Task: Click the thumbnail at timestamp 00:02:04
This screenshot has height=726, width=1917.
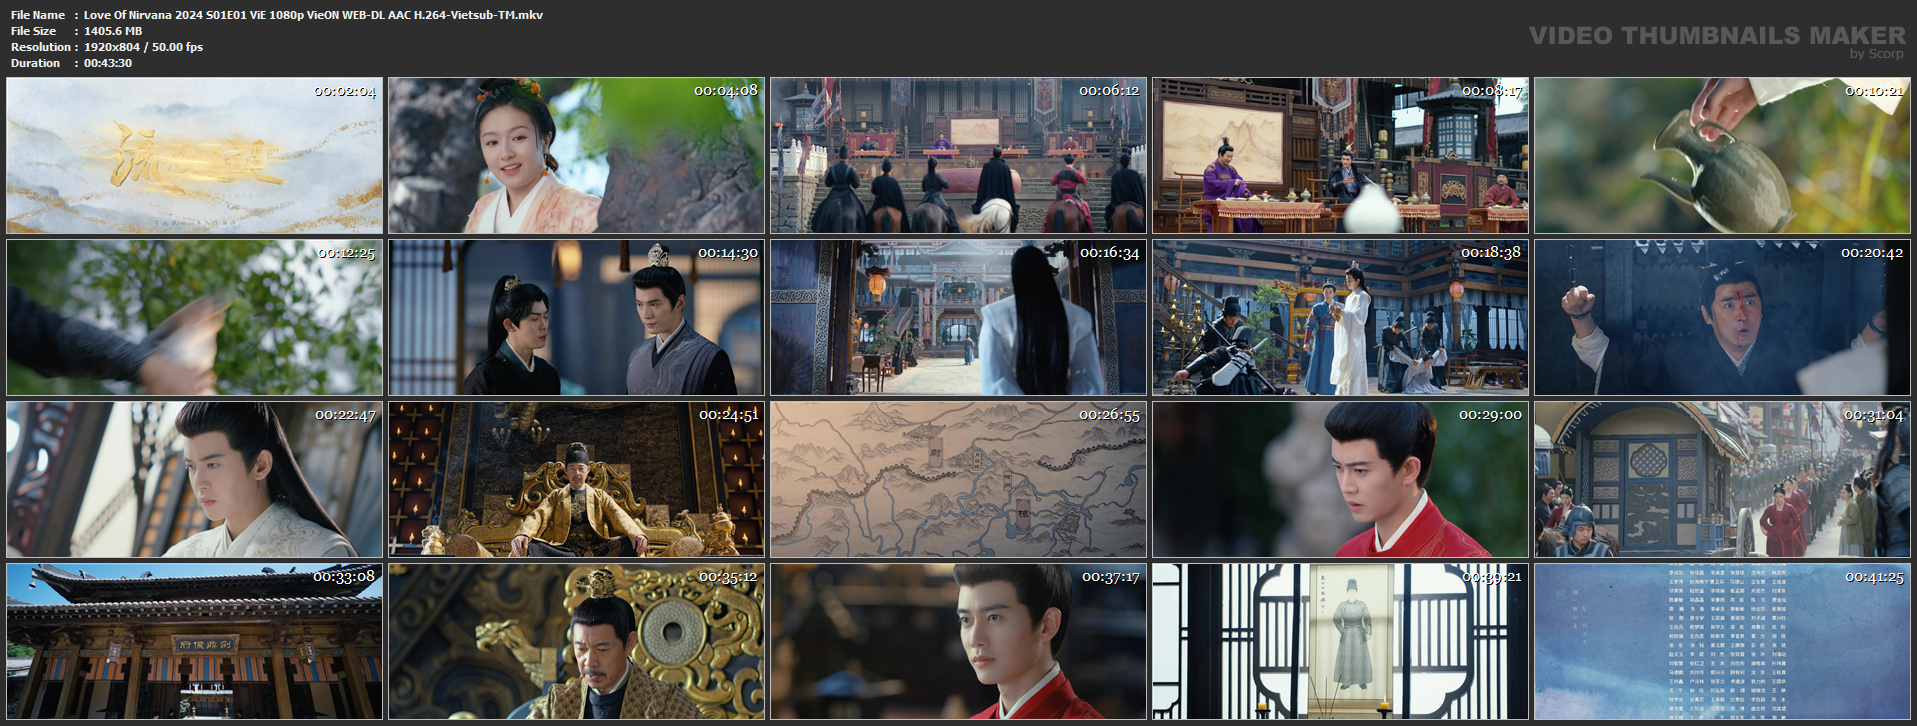Action: 194,156
